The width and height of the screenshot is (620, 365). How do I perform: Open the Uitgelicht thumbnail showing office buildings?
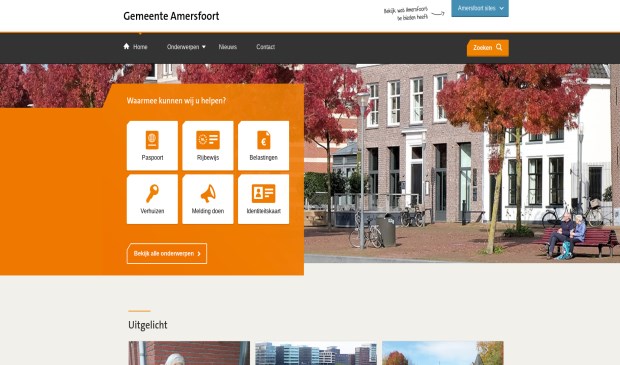(316, 353)
